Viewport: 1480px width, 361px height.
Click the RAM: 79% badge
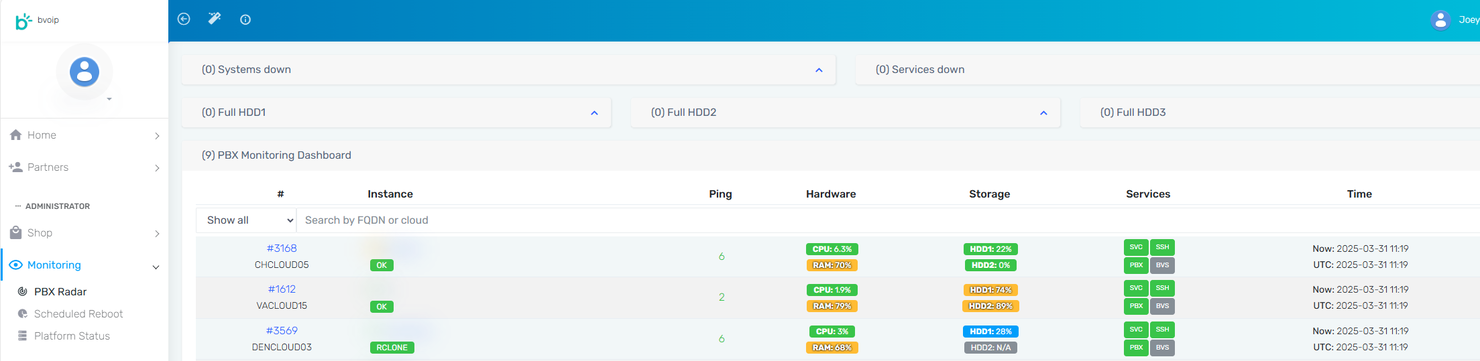[832, 306]
